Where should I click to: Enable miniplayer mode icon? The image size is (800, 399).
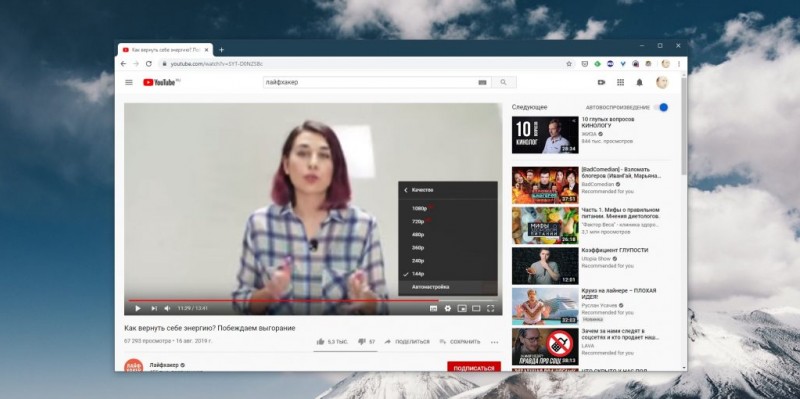pyautogui.click(x=462, y=308)
